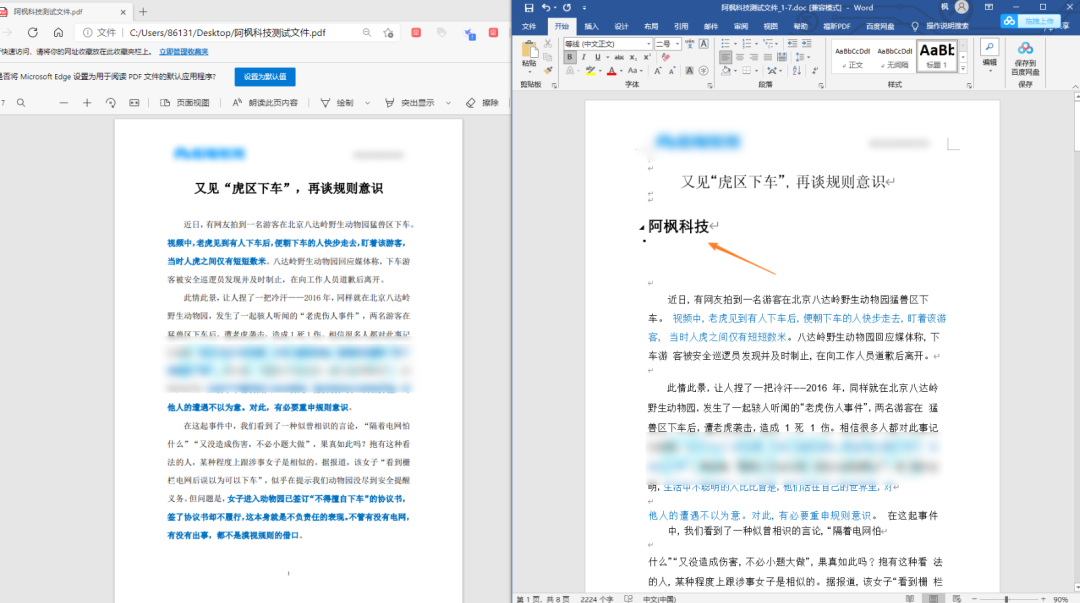Expand the Draw tool dropdown arrow in PDF toolbar

366,103
